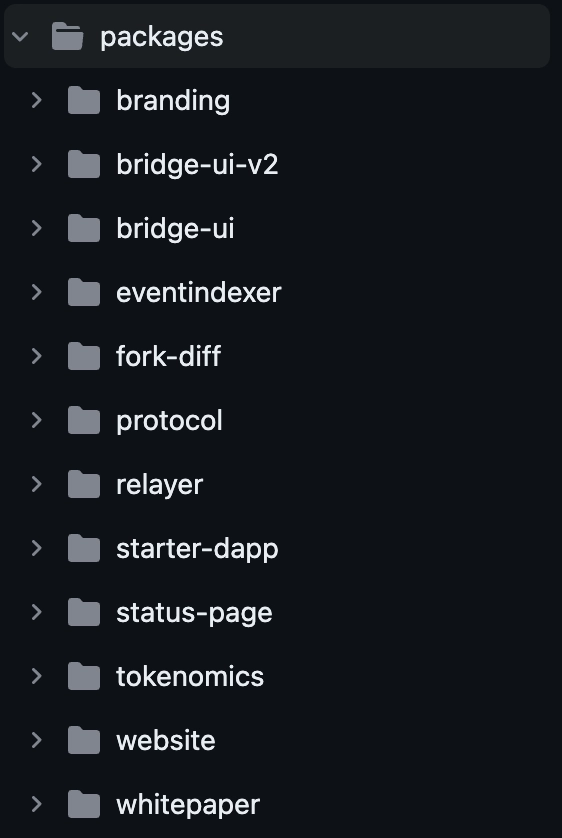Expand the eventindexer chevron
562x838 pixels.
tap(37, 292)
